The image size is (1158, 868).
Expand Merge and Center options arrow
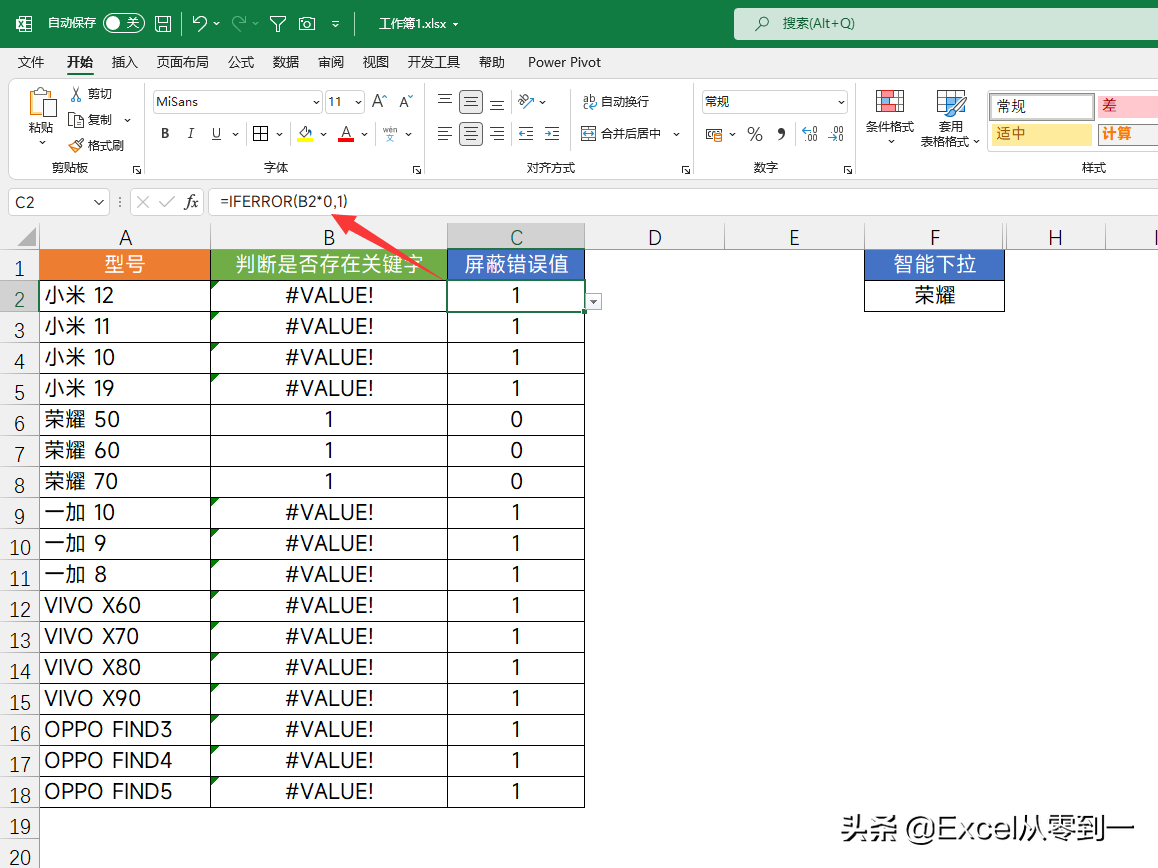pyautogui.click(x=676, y=134)
